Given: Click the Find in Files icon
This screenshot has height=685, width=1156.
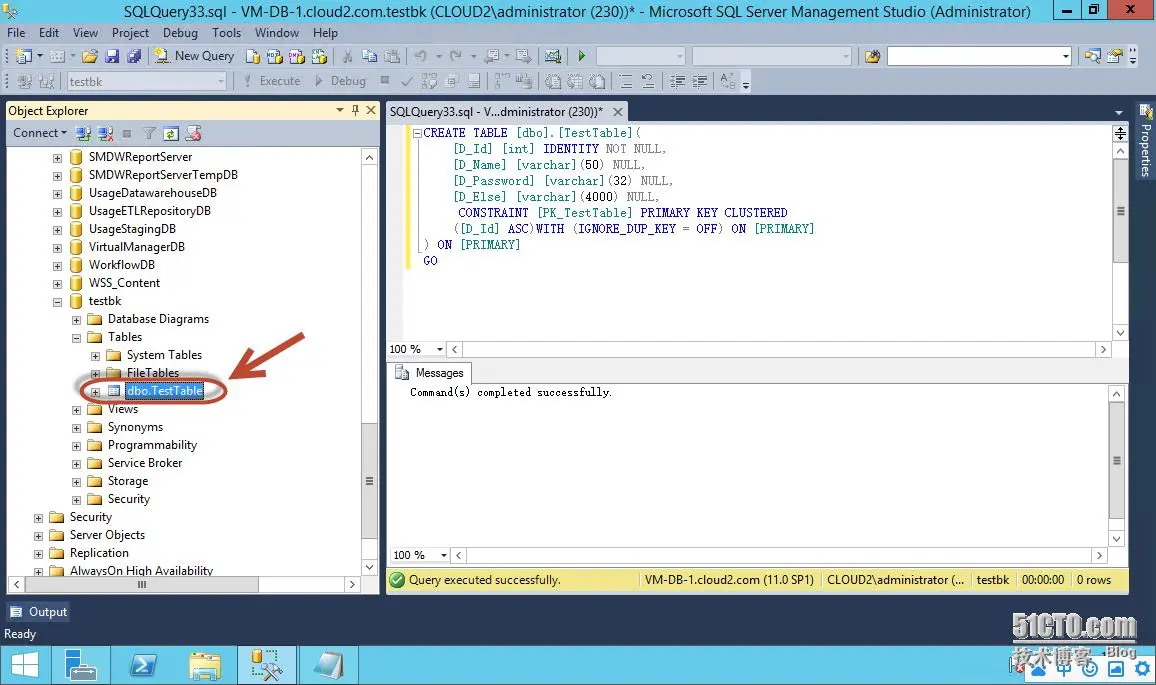Looking at the screenshot, I should [x=872, y=56].
